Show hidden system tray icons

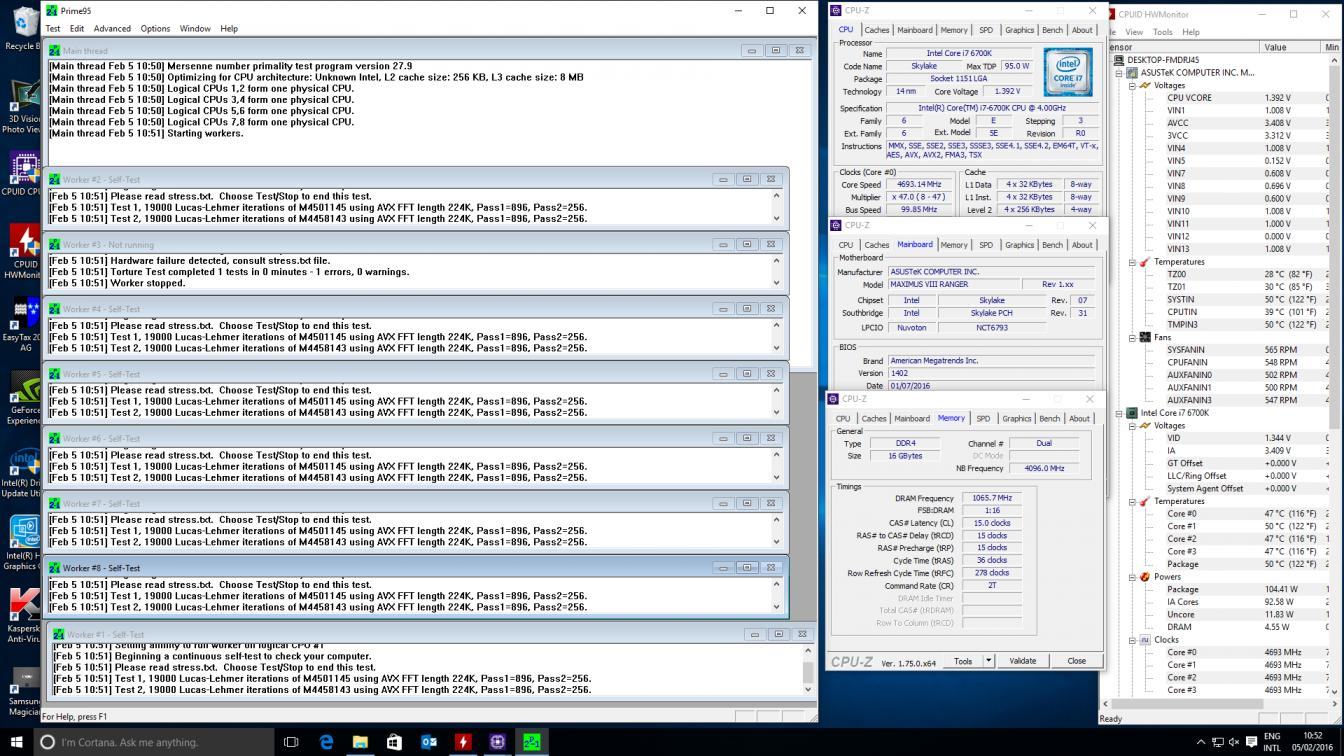1201,742
